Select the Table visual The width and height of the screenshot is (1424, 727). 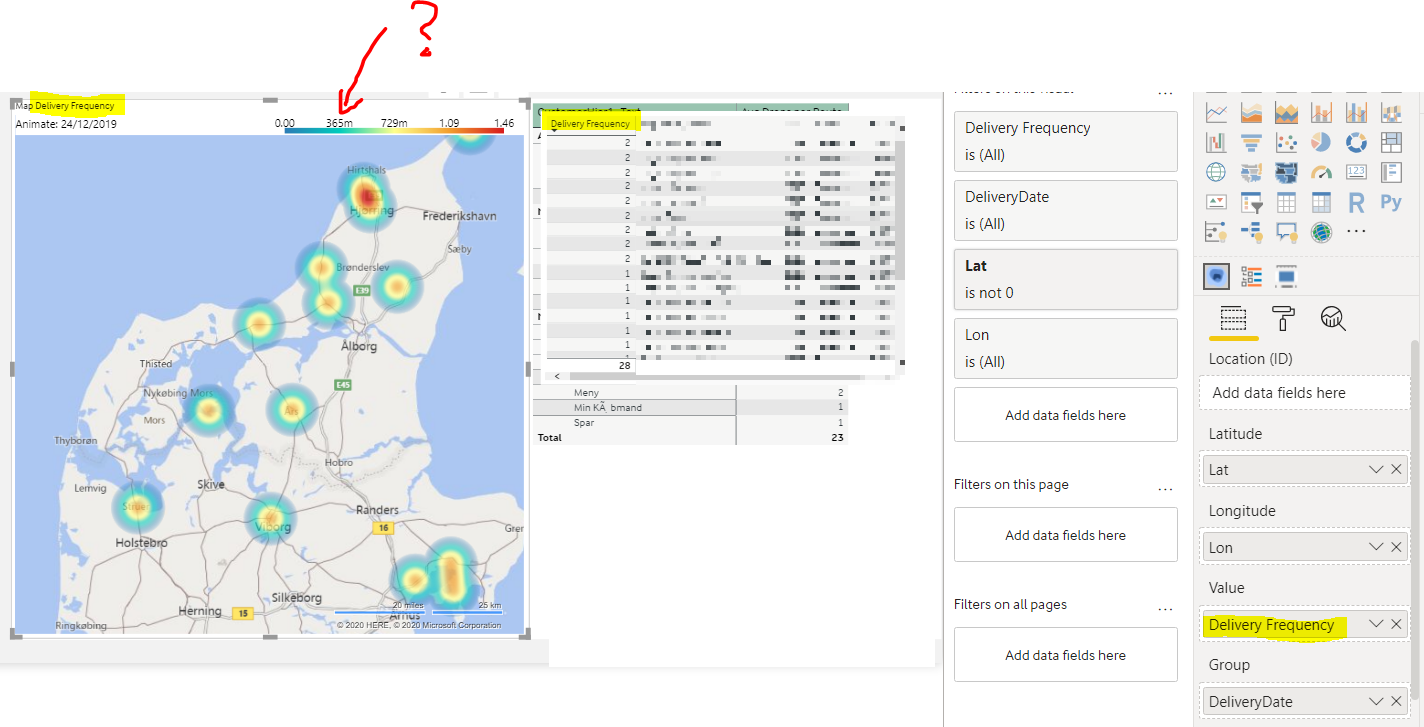1286,203
